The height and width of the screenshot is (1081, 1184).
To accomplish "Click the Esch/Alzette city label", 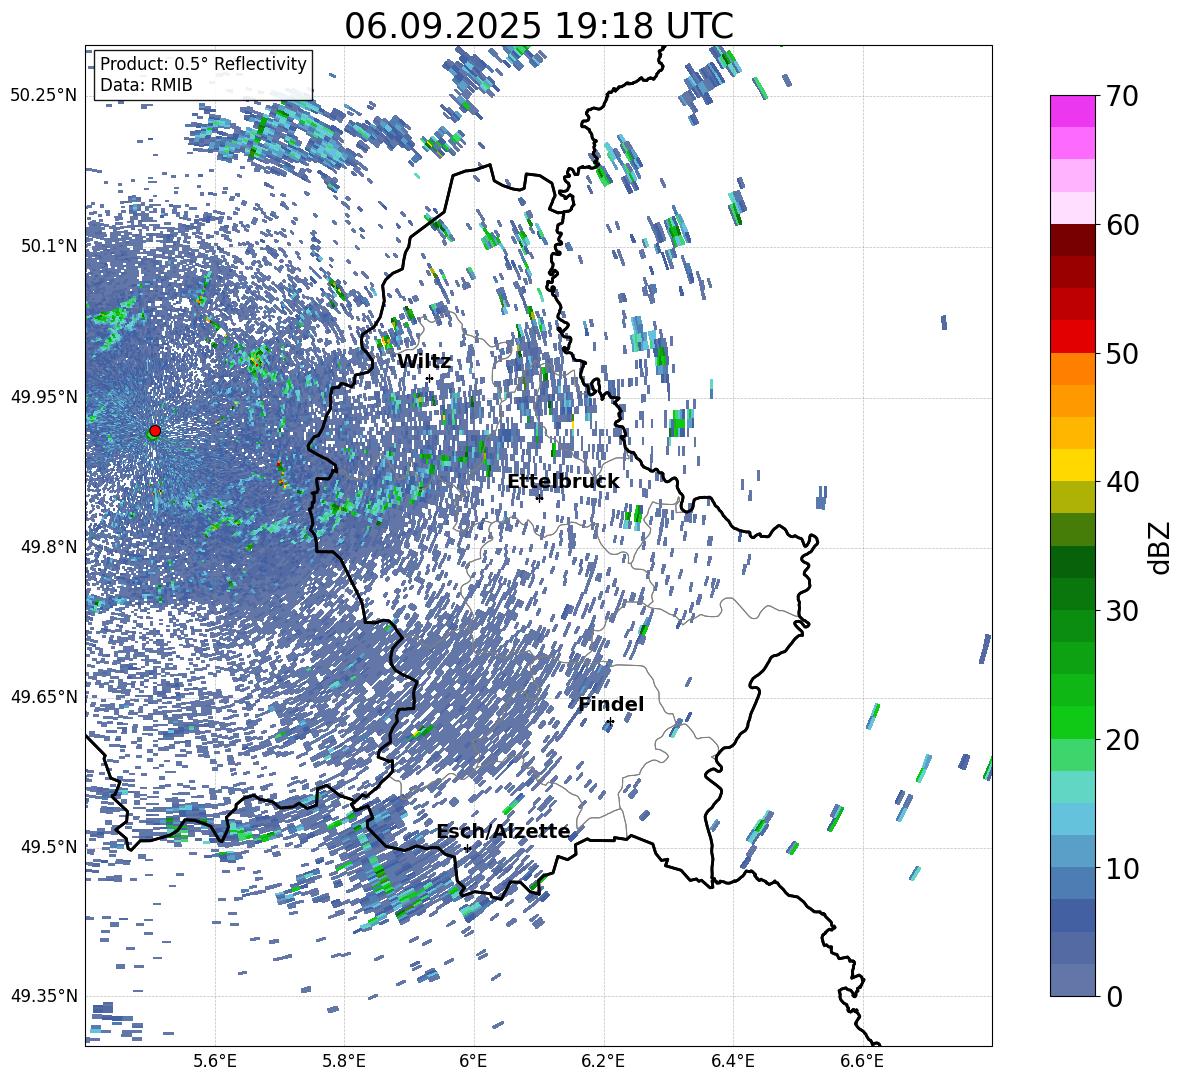I will coord(503,831).
